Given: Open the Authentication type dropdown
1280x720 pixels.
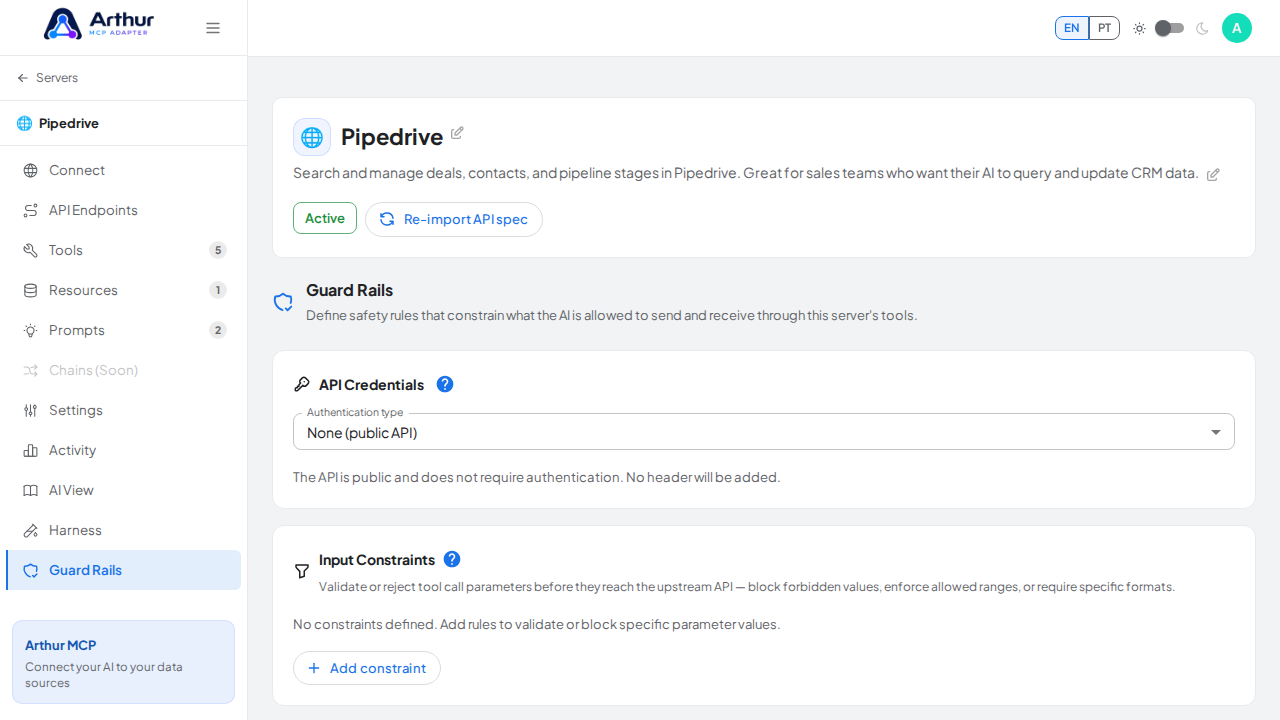Looking at the screenshot, I should [764, 432].
